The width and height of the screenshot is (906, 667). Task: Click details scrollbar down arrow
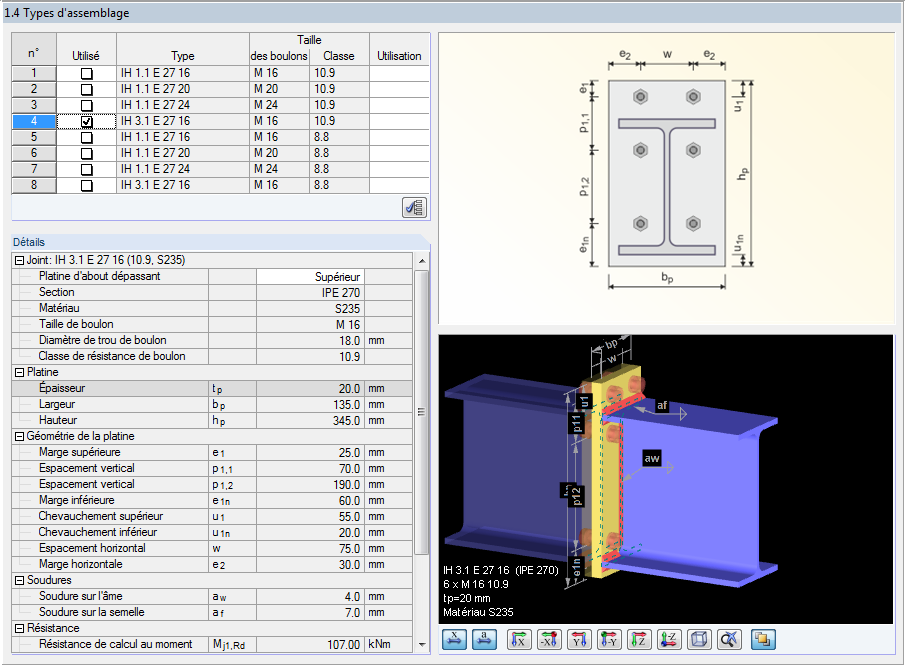422,644
